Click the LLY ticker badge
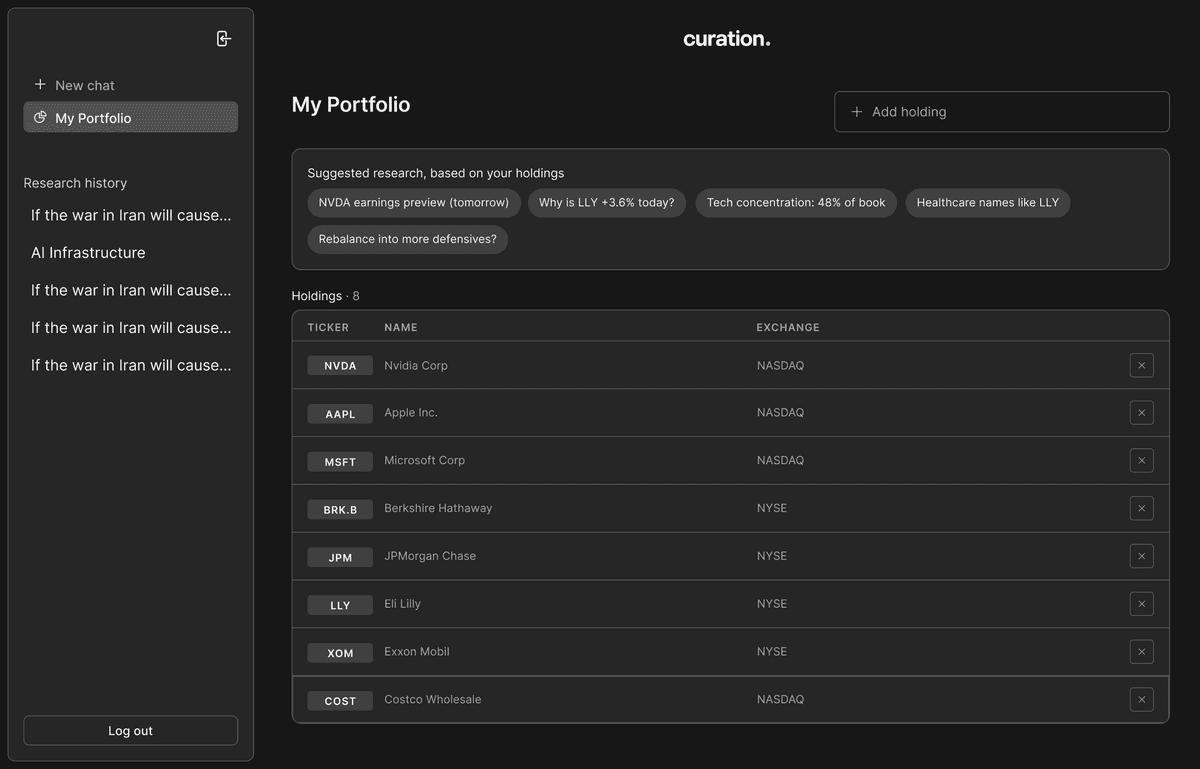Screen dimensions: 1200x769 [340, 605]
